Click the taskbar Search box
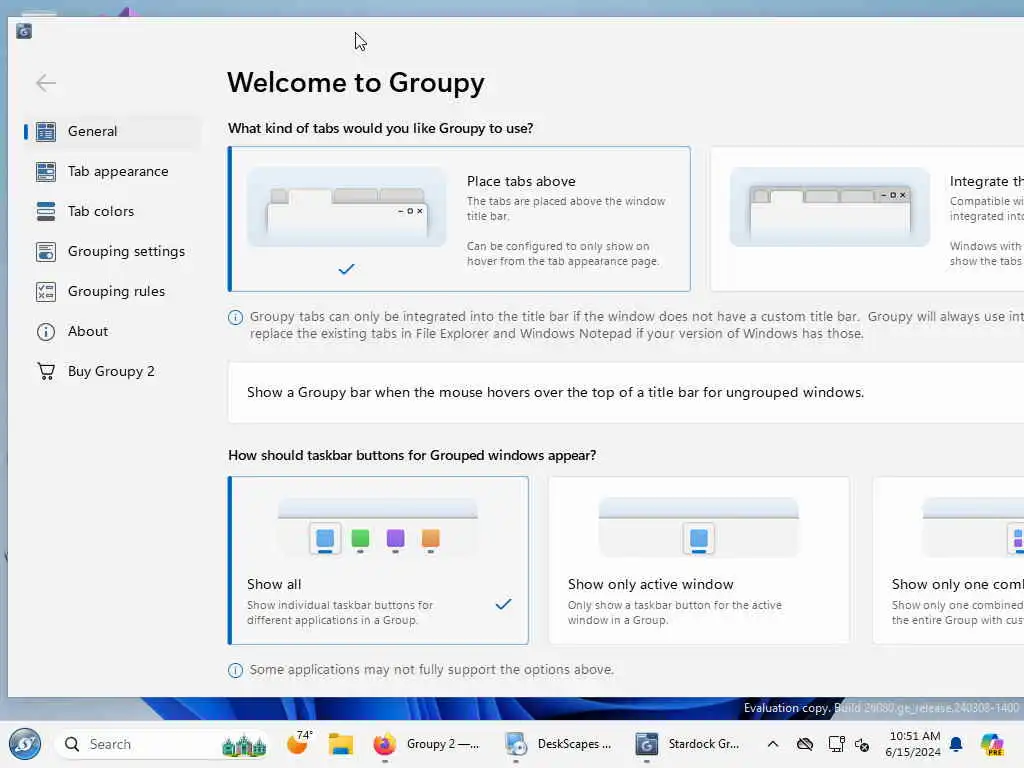Image resolution: width=1024 pixels, height=768 pixels. pyautogui.click(x=162, y=744)
